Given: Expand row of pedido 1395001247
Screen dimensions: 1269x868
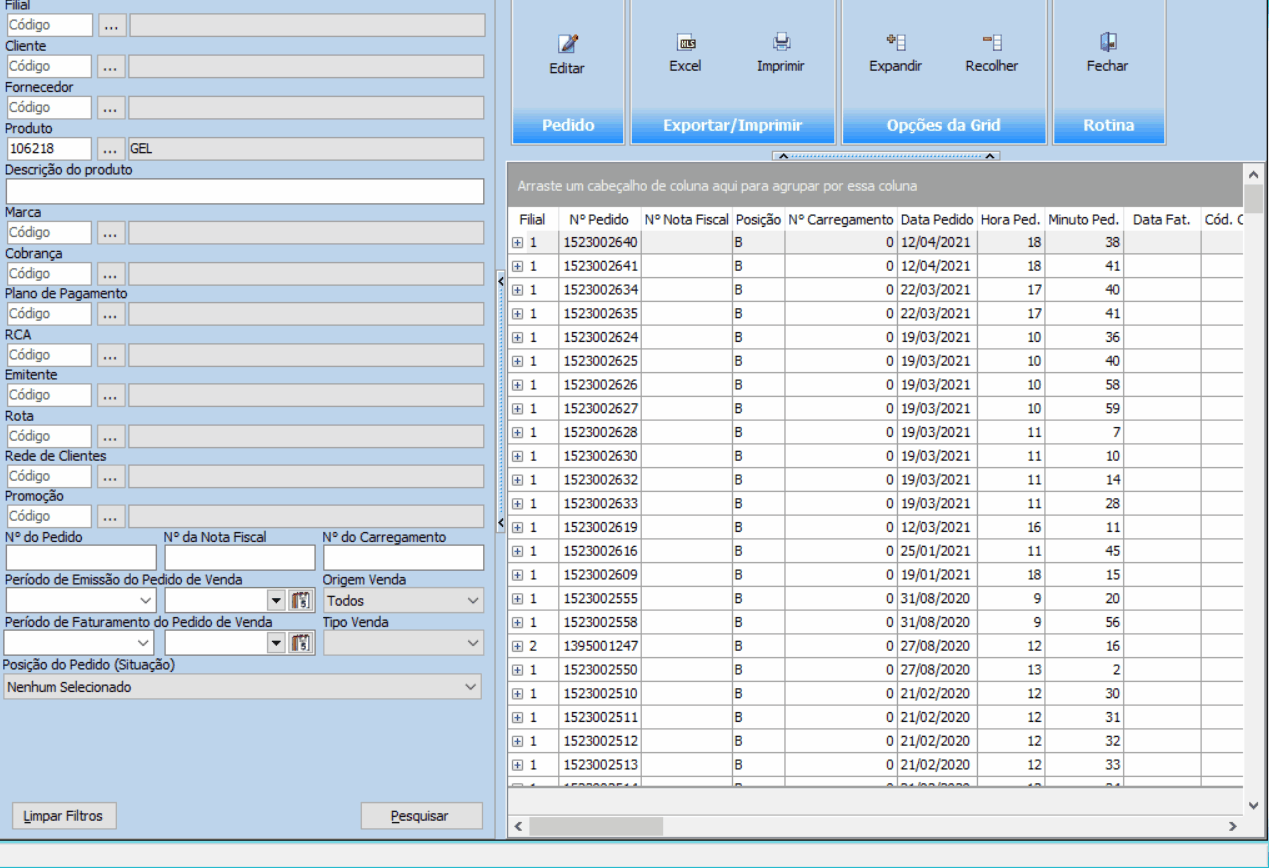Looking at the screenshot, I should point(517,646).
